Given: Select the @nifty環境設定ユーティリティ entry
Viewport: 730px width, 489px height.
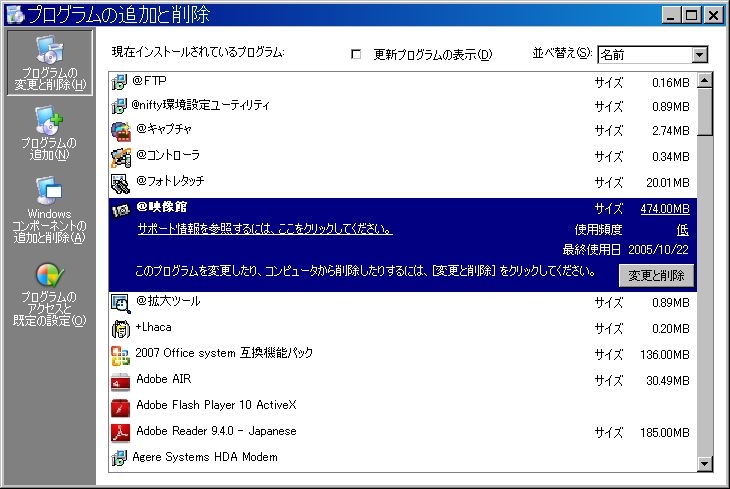Looking at the screenshot, I should pos(403,106).
